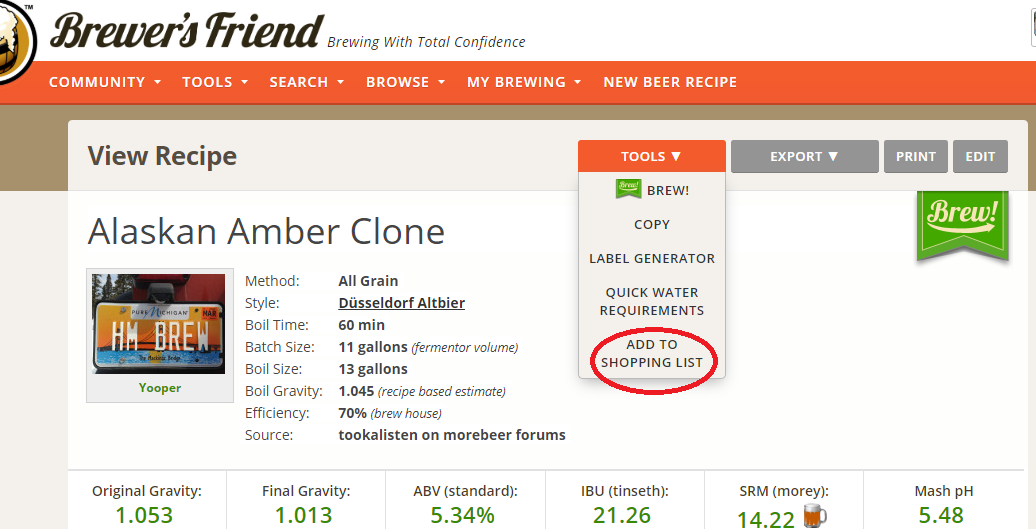The image size is (1036, 529).
Task: Click the Brewer's Friend beer mug logo
Action: pyautogui.click(x=14, y=40)
